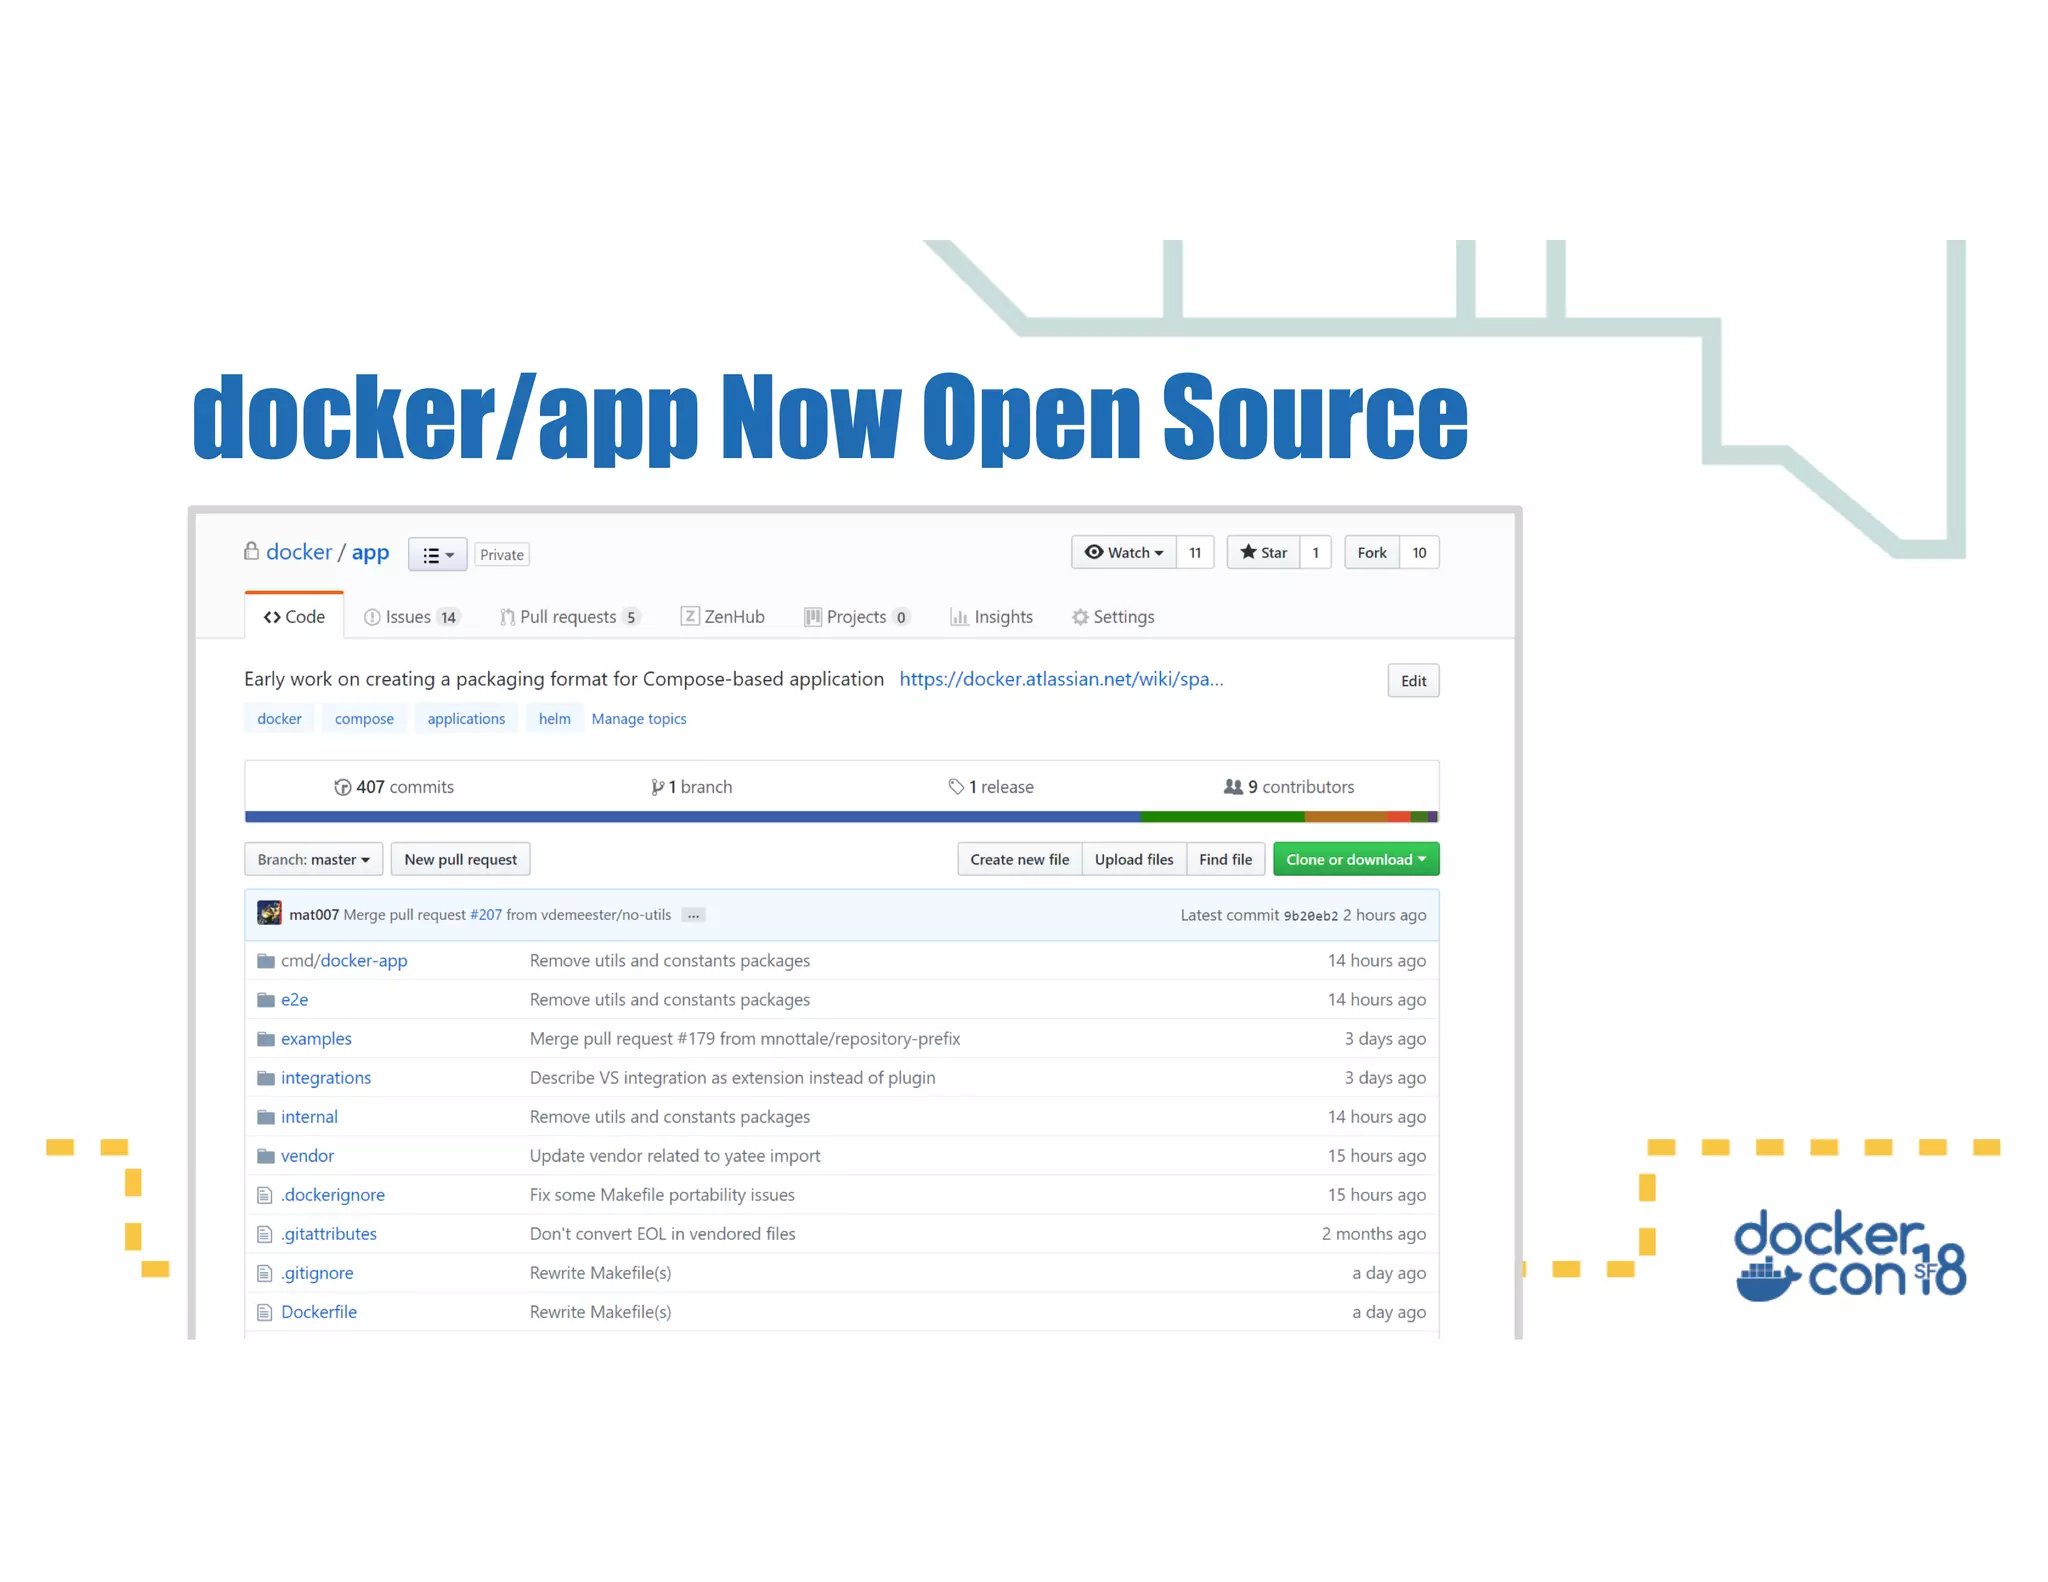Edit the repository description
This screenshot has height=1582, width=2048.
(1413, 681)
